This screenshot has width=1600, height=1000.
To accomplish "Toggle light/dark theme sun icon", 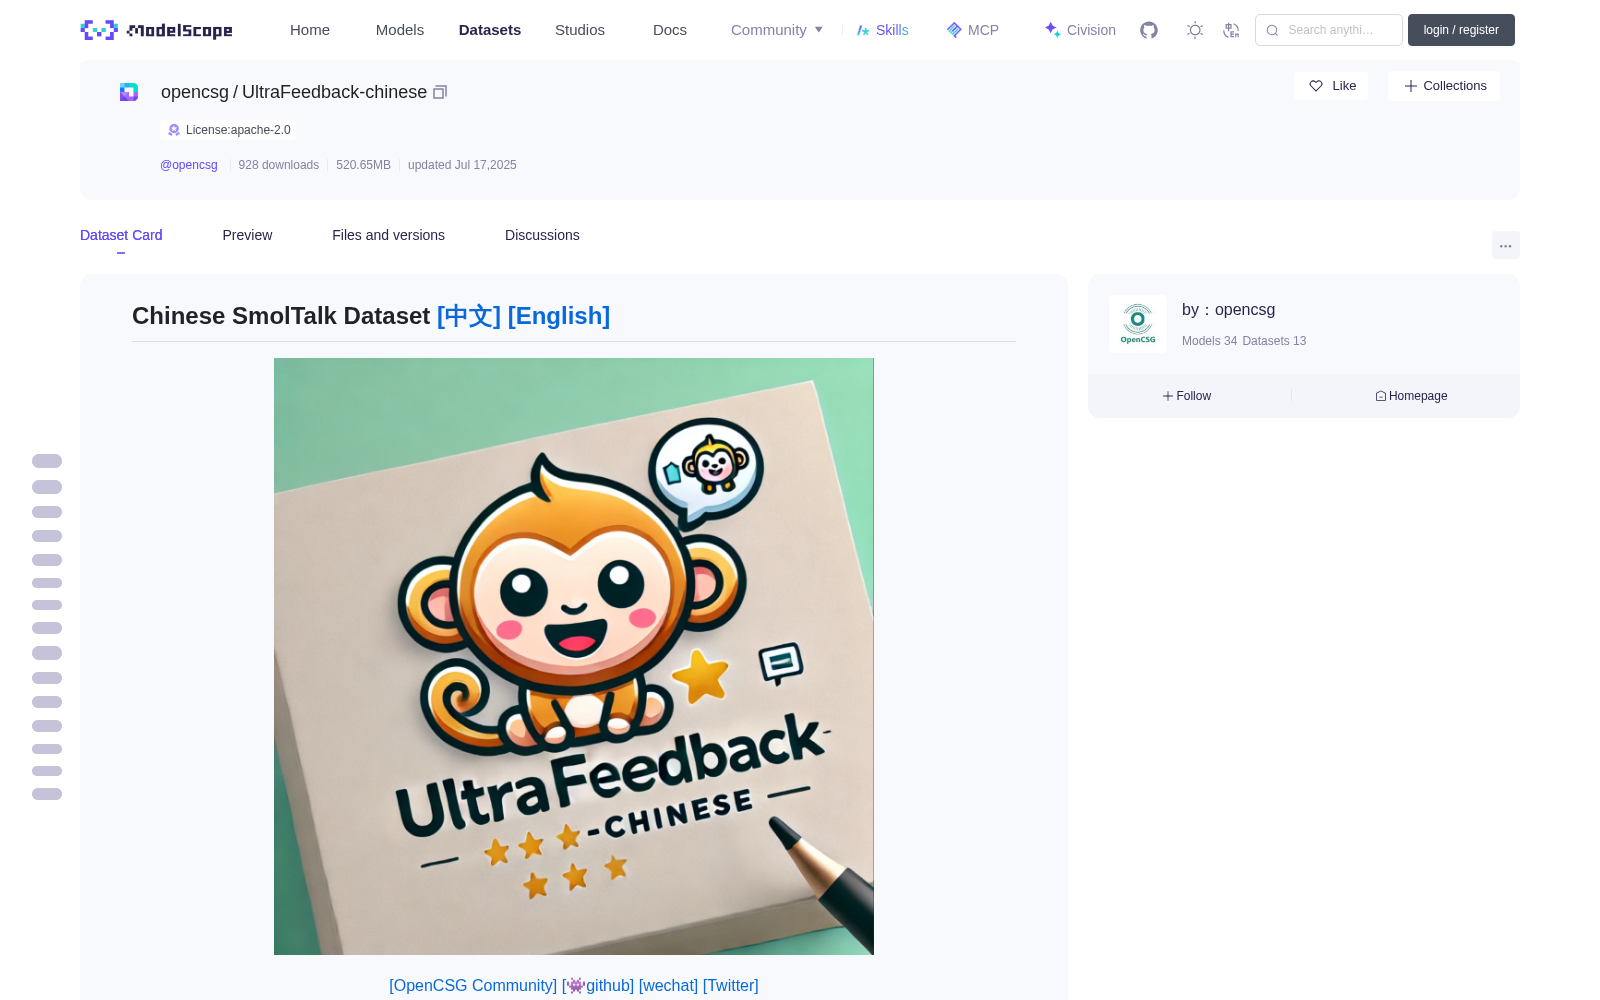I will point(1195,30).
